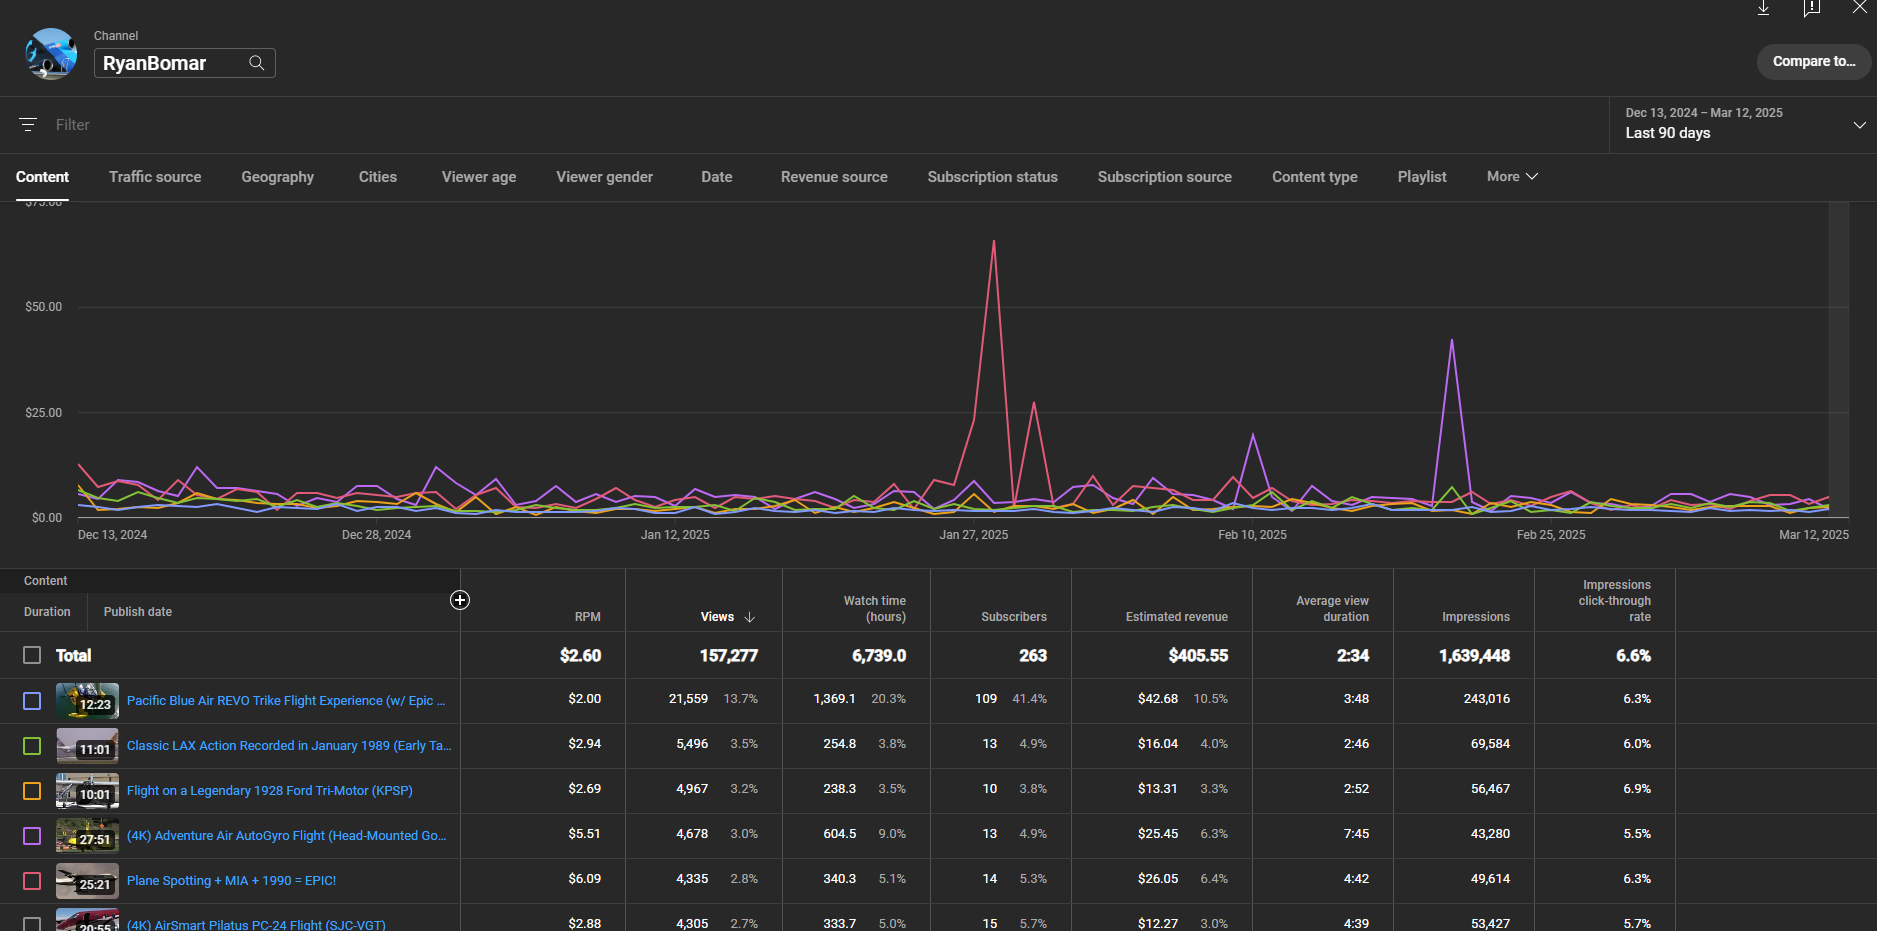Toggle checkbox for Pacific Blue Air REVO Trike video

coord(32,701)
